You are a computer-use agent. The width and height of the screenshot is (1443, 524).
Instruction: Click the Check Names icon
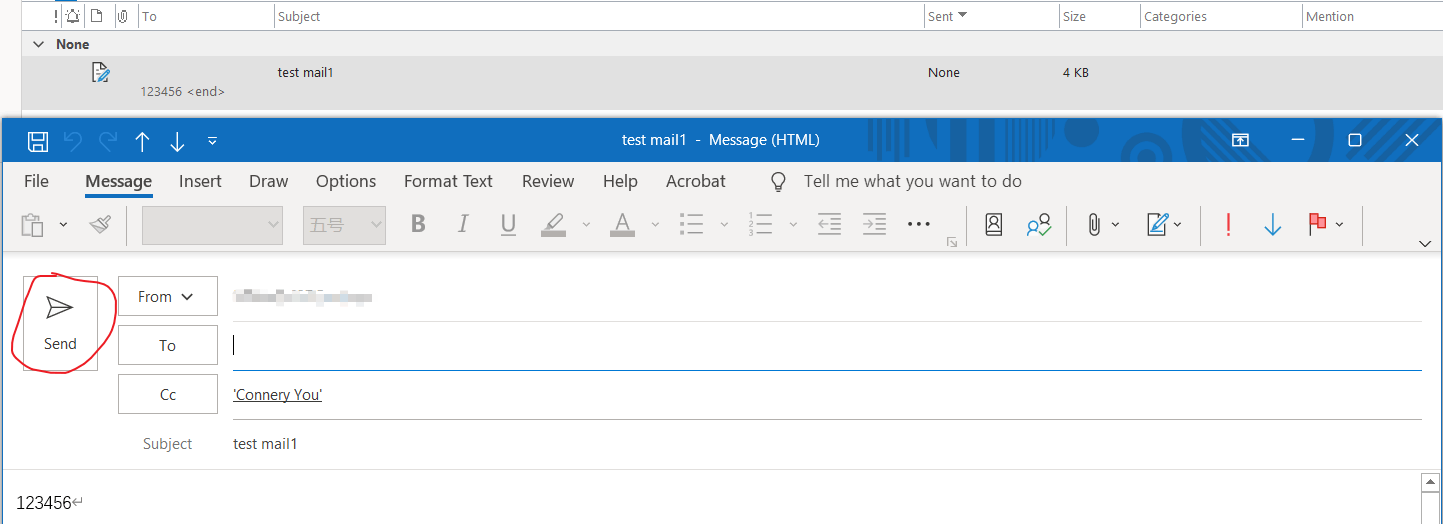coord(1039,225)
